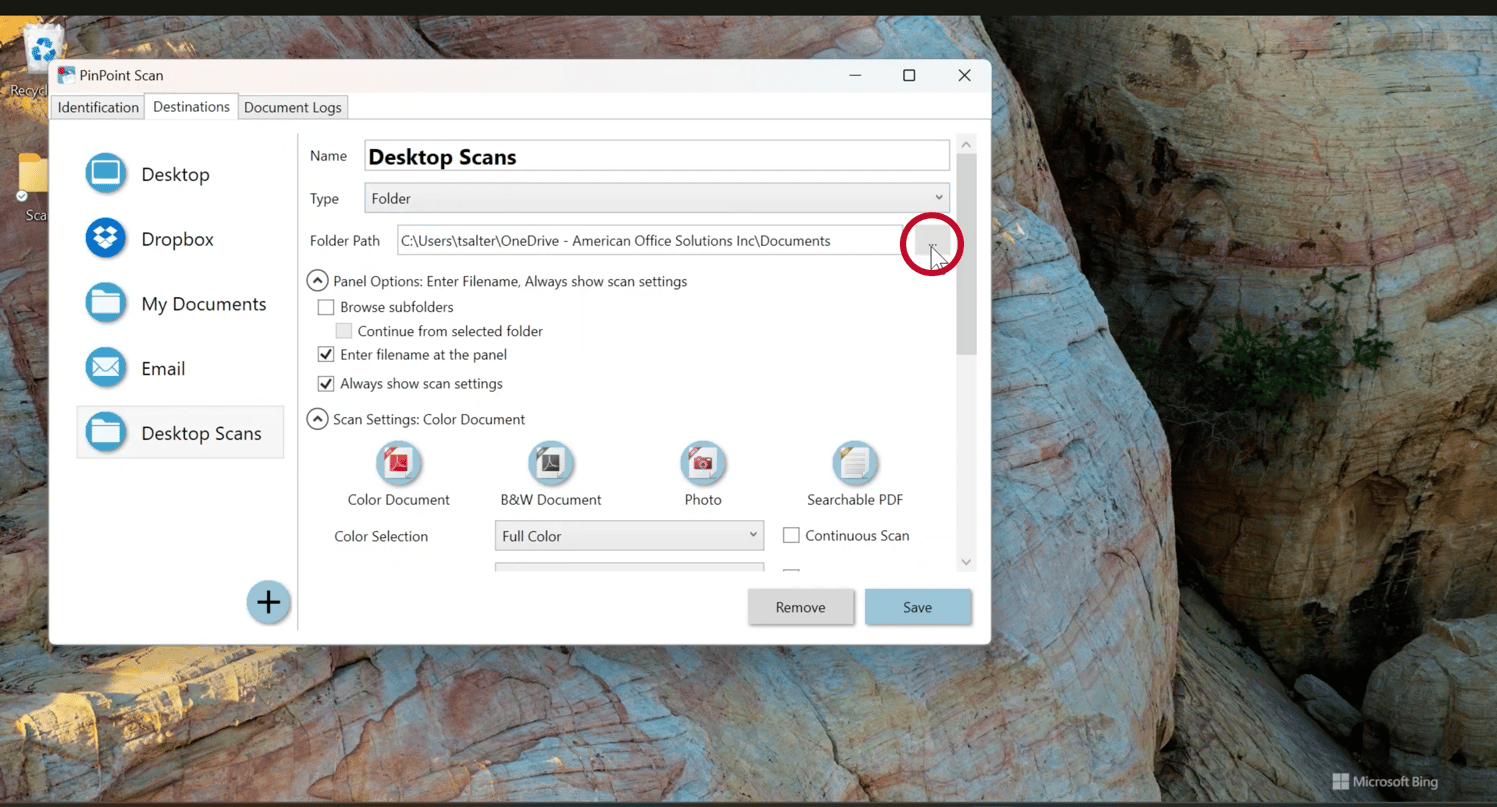1497x807 pixels.
Task: Enable Browse subfolders
Action: click(x=326, y=307)
